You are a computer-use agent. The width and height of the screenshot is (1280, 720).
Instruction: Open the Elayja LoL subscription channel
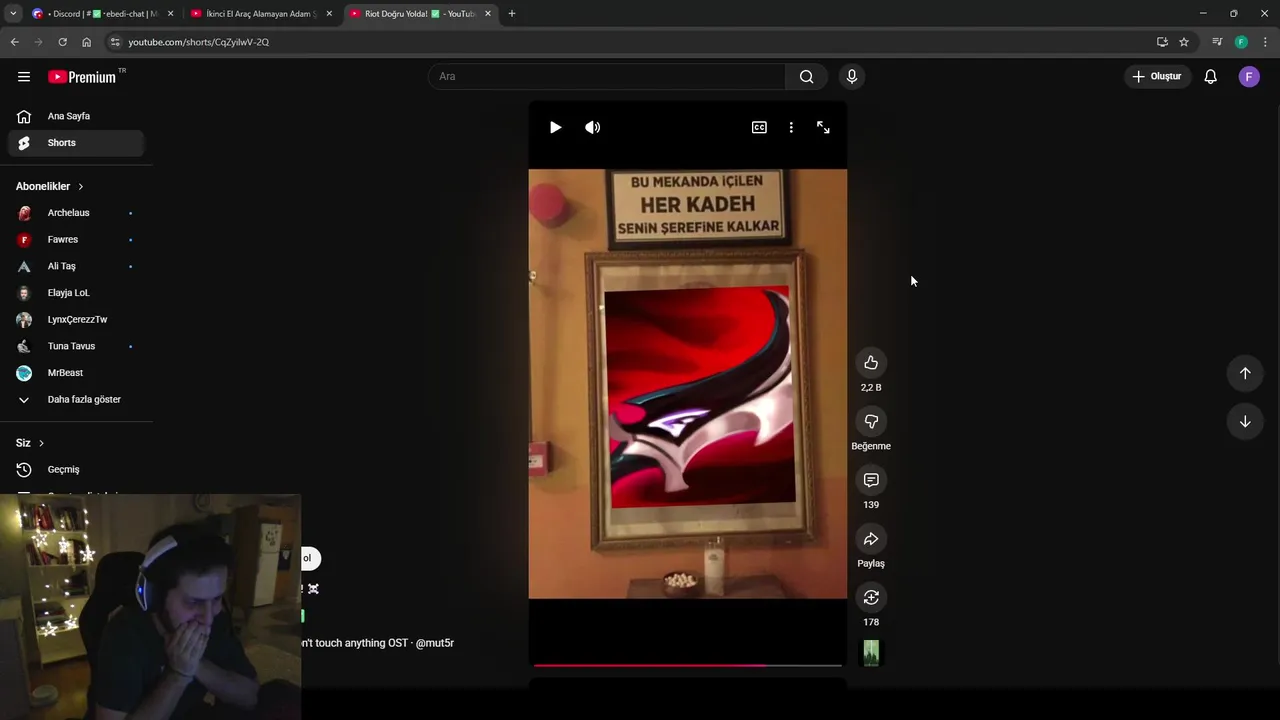[76, 293]
